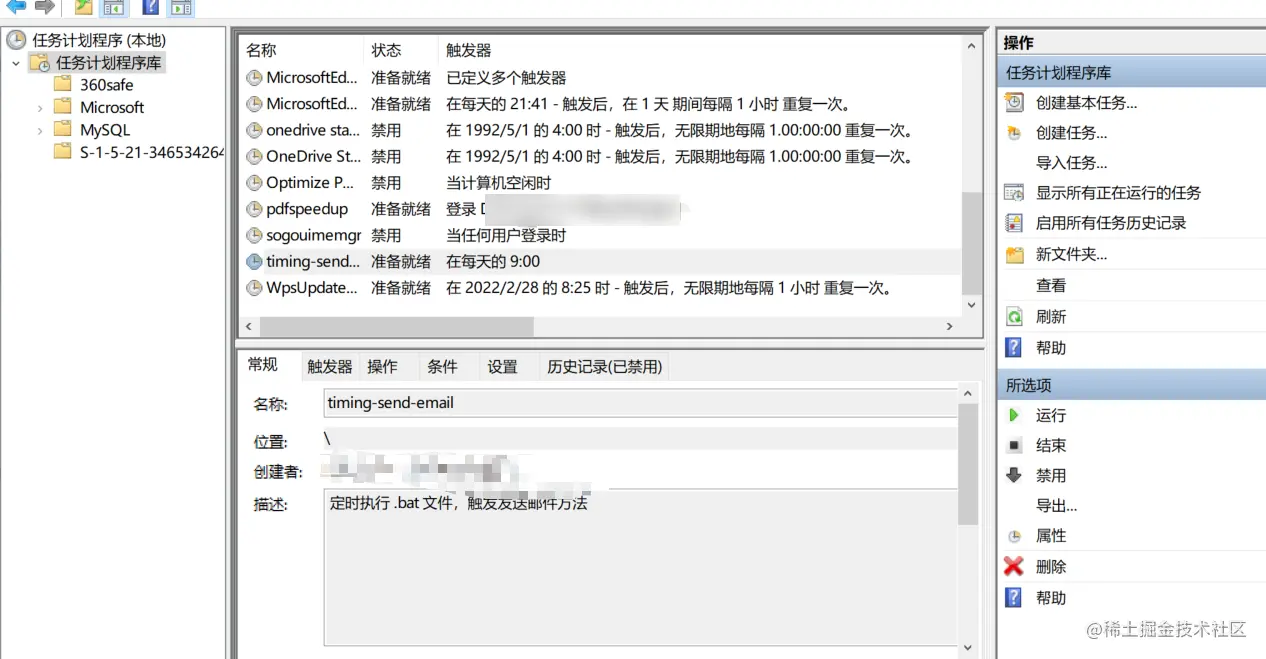Viewport: 1266px width, 659px height.
Task: Click the red X 删除 icon
Action: click(1014, 566)
